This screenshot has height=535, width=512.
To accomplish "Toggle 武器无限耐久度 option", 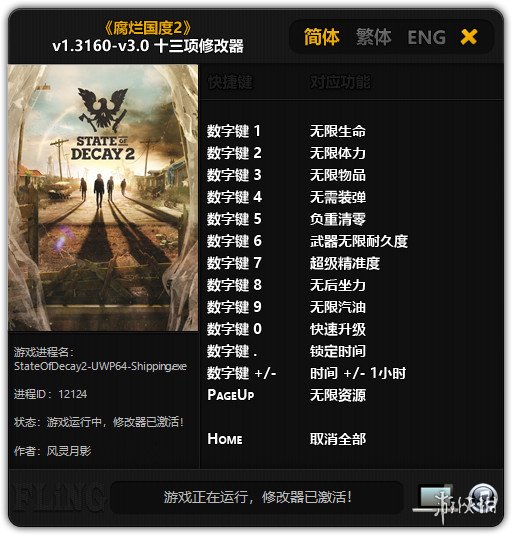I will click(x=359, y=241).
